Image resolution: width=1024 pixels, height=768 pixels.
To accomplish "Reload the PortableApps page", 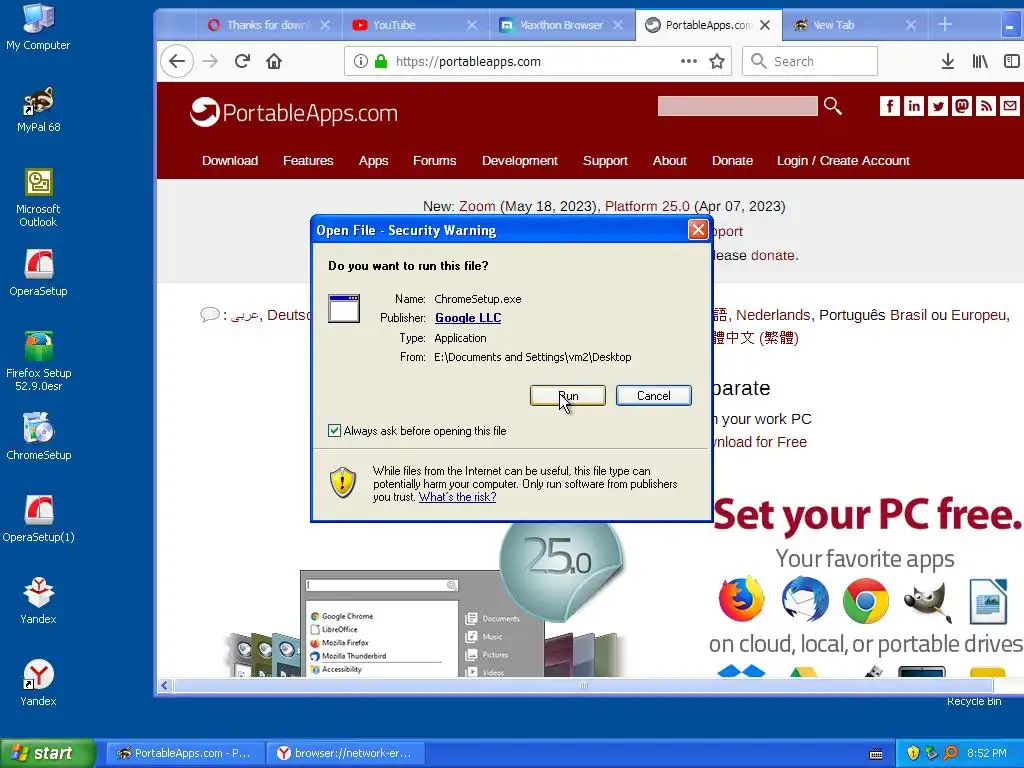I will 242,61.
